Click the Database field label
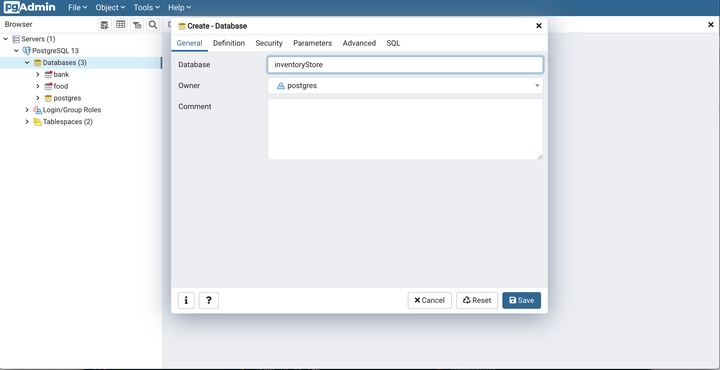The image size is (720, 370). pyautogui.click(x=194, y=65)
